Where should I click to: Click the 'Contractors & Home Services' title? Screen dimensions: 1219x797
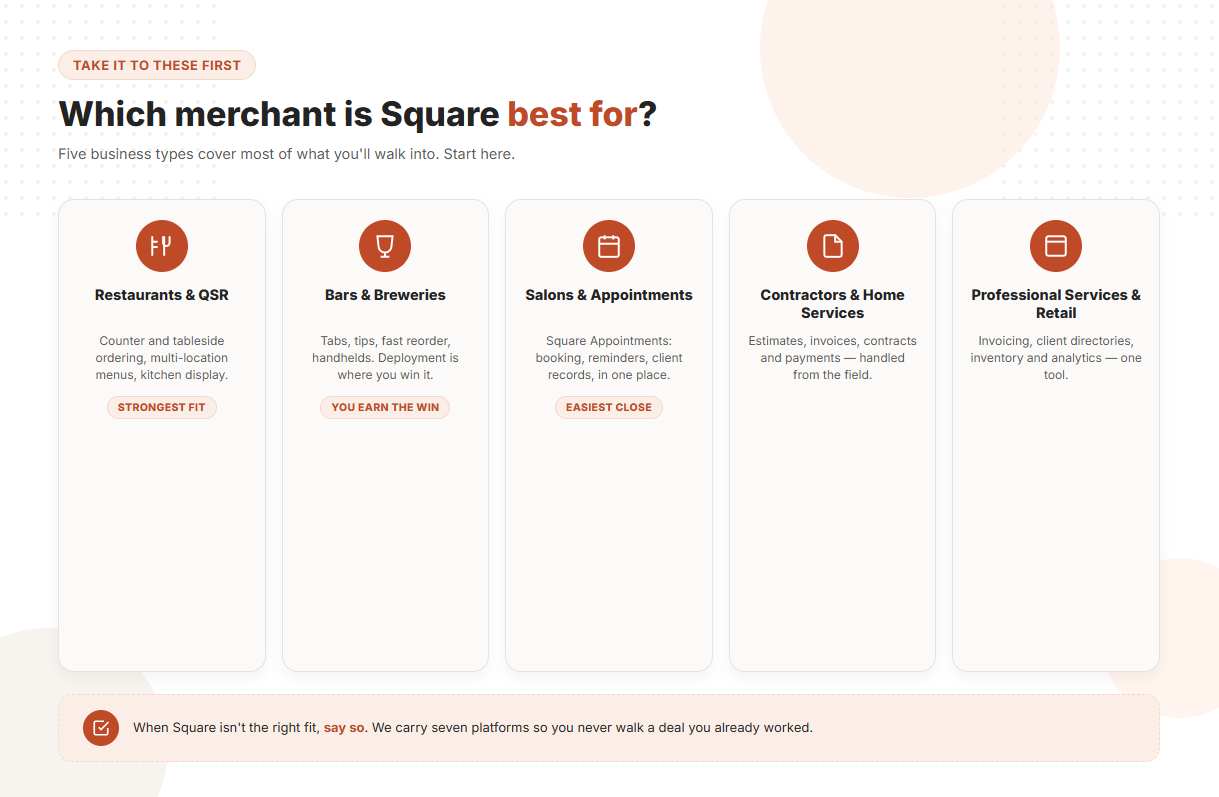coord(832,304)
